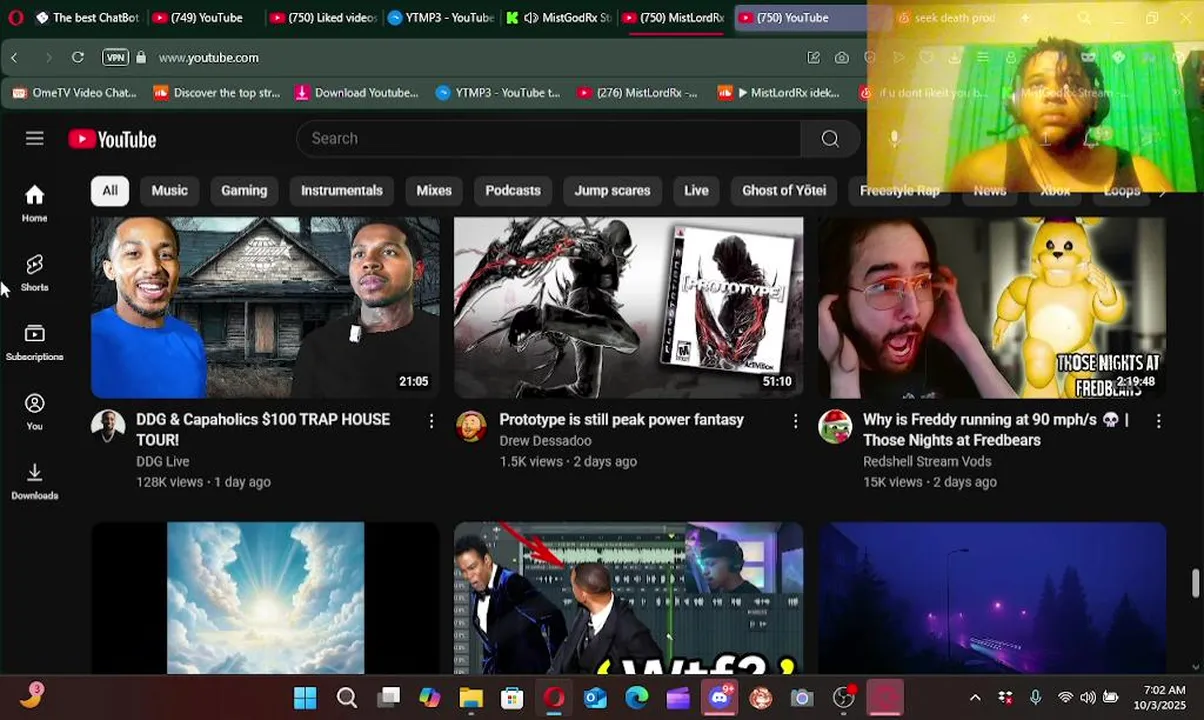
Task: Click the Opera menu logo
Action: coord(15,18)
